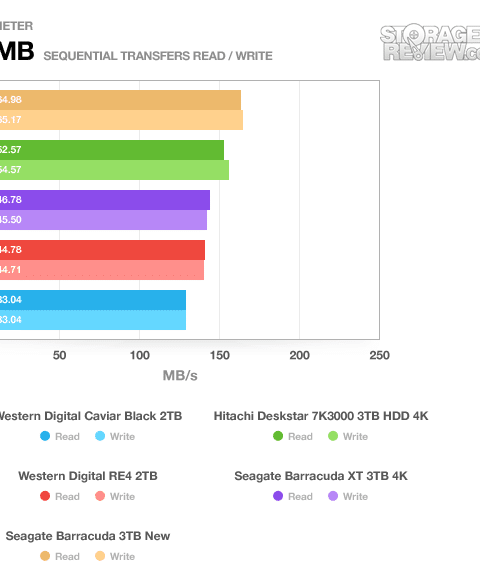Click the Seagate Barracuda 3TB New Read swatch
The image size is (480, 580).
(45, 556)
